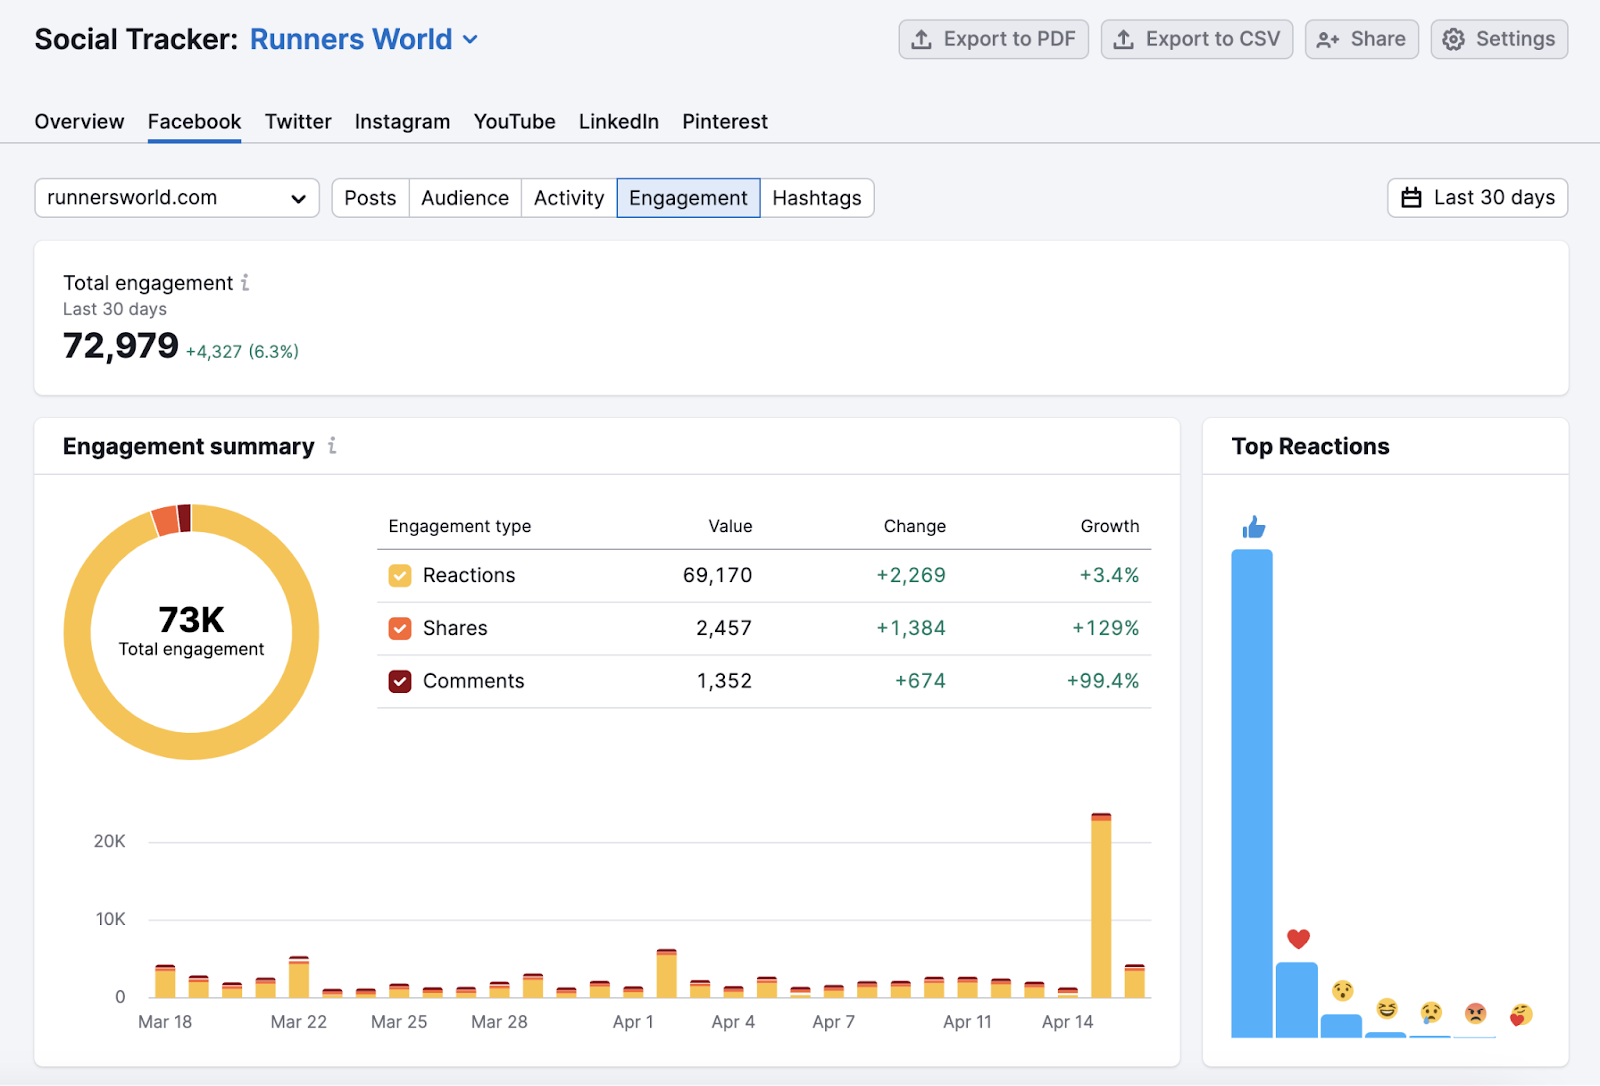Viewport: 1600px width, 1086px height.
Task: Click the heart reaction emoji
Action: 1298,938
